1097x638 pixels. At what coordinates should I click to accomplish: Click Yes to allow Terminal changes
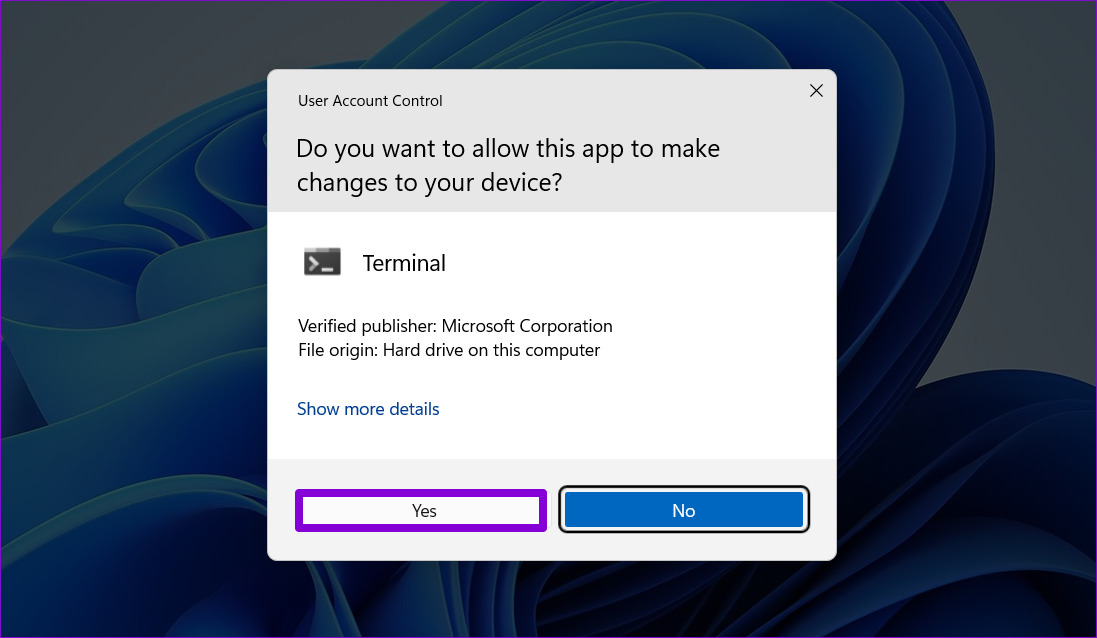pos(422,511)
